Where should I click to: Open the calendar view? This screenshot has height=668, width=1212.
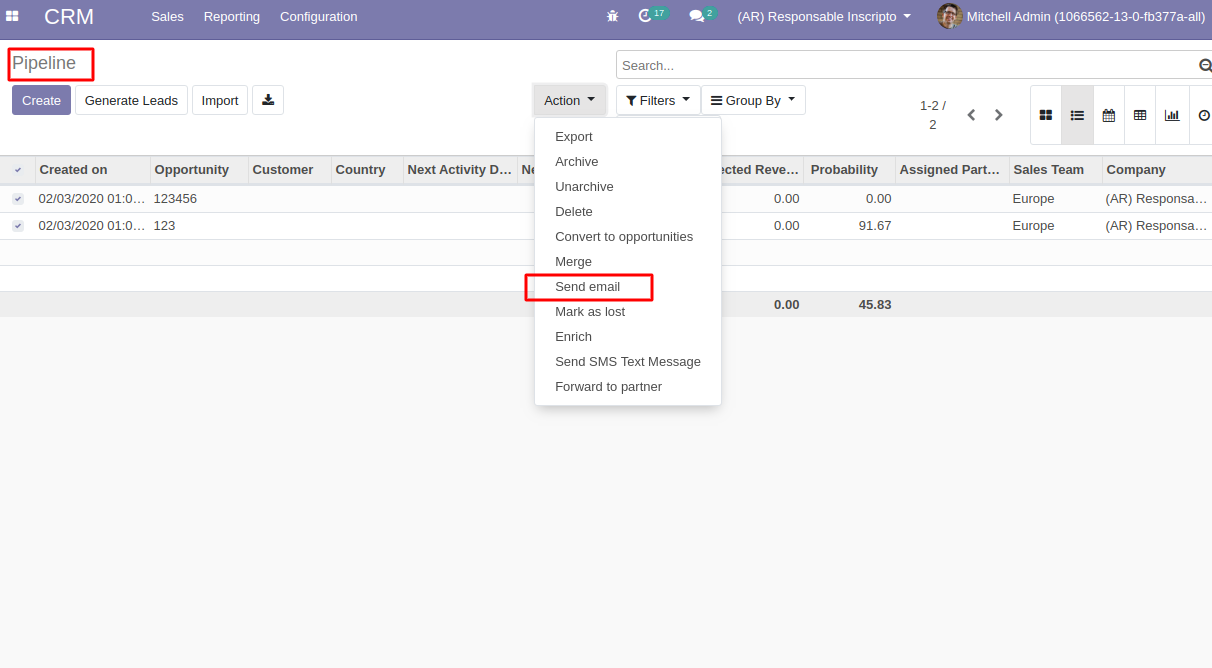pos(1108,115)
